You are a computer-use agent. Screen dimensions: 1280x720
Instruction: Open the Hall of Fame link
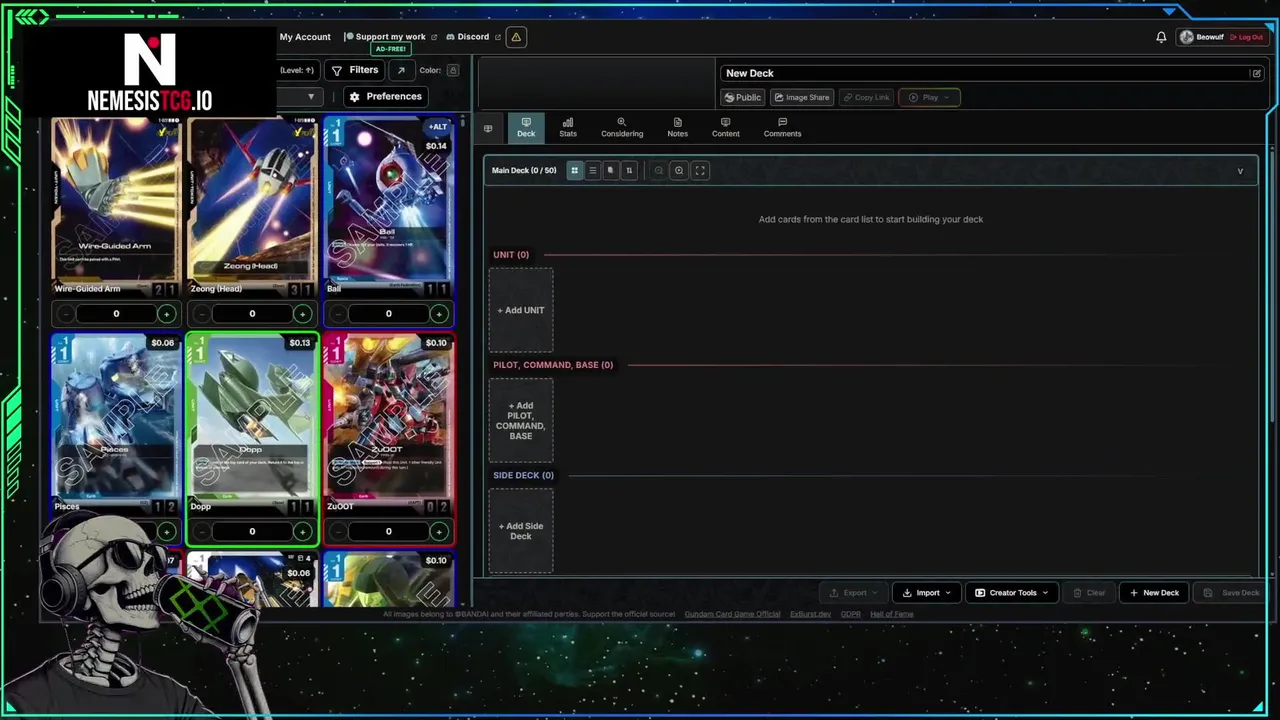pyautogui.click(x=891, y=614)
